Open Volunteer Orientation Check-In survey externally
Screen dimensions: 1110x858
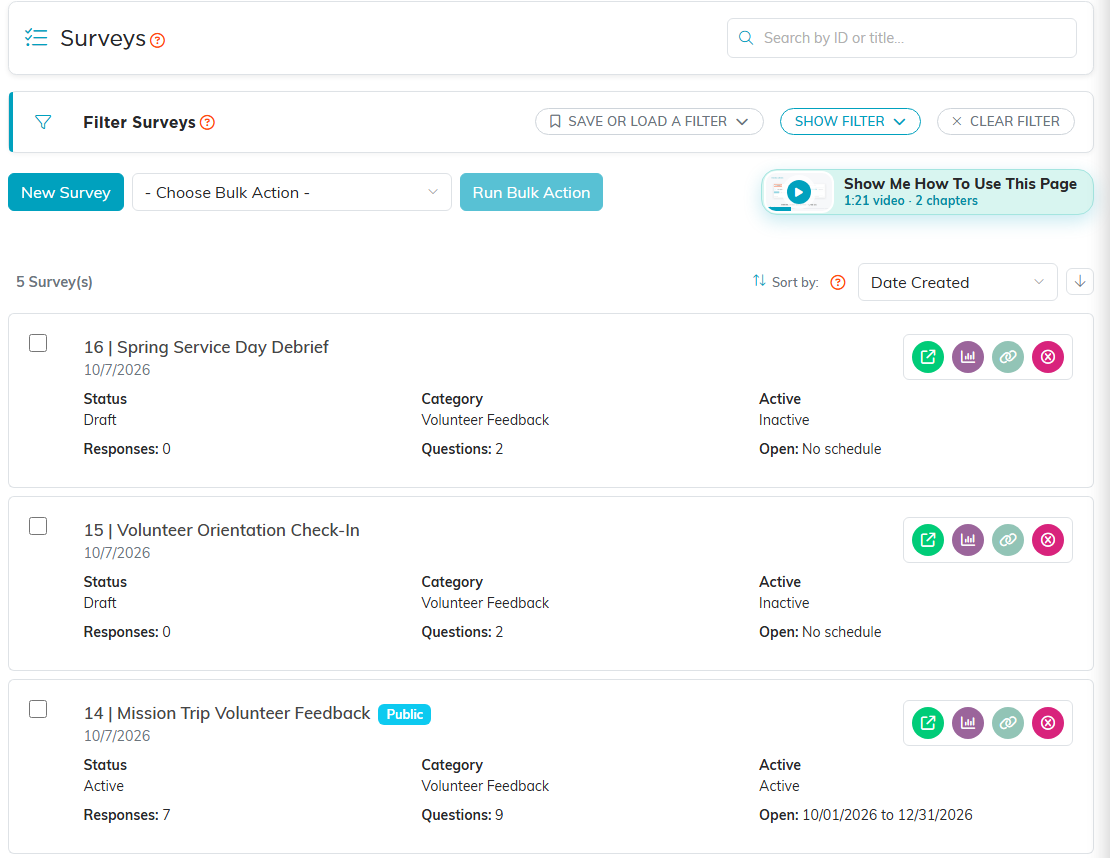[927, 540]
